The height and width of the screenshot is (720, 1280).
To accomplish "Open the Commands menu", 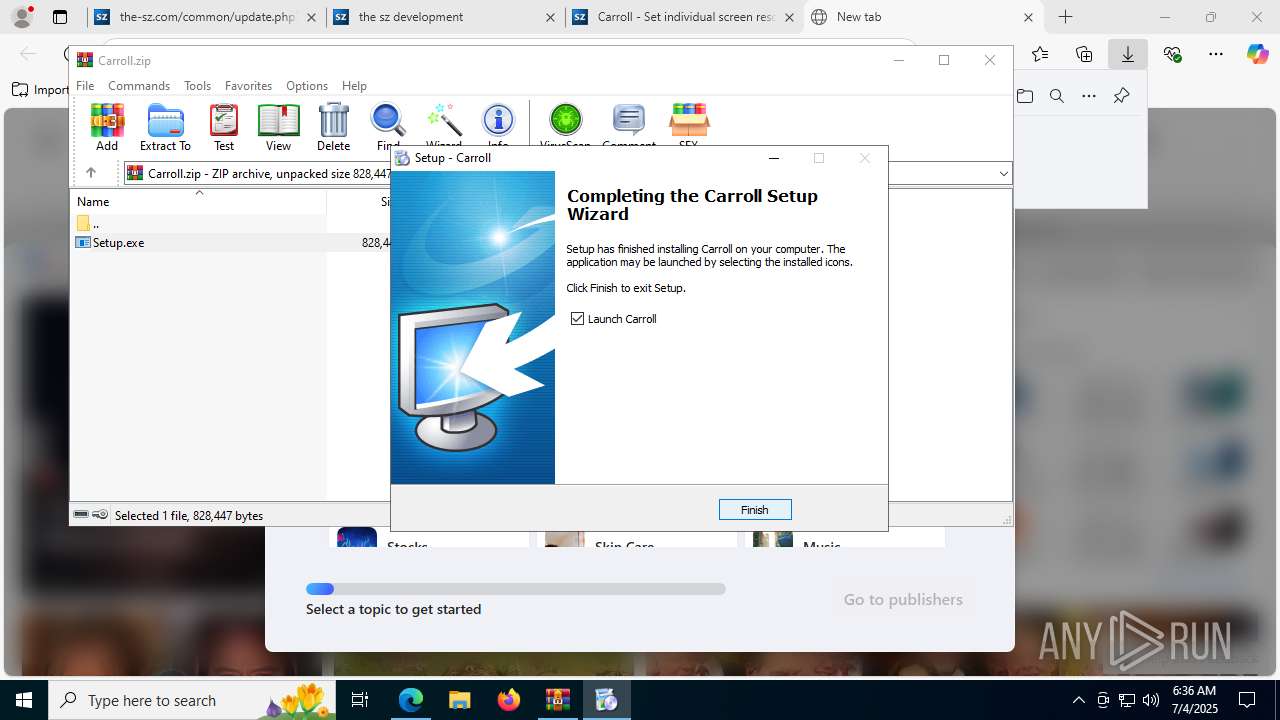I will [139, 86].
